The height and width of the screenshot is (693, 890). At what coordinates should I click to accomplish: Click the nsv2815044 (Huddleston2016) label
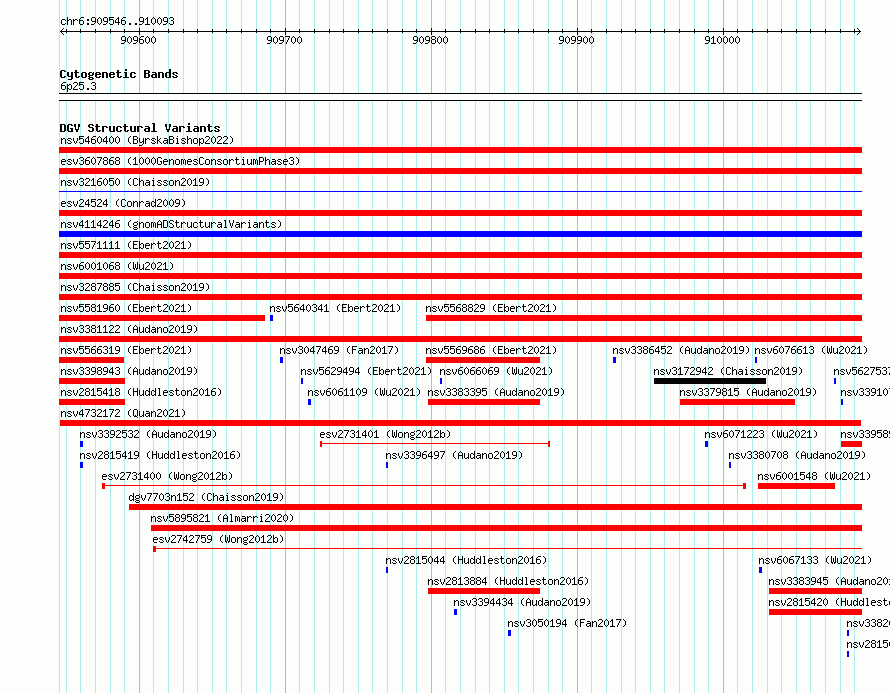coord(466,560)
